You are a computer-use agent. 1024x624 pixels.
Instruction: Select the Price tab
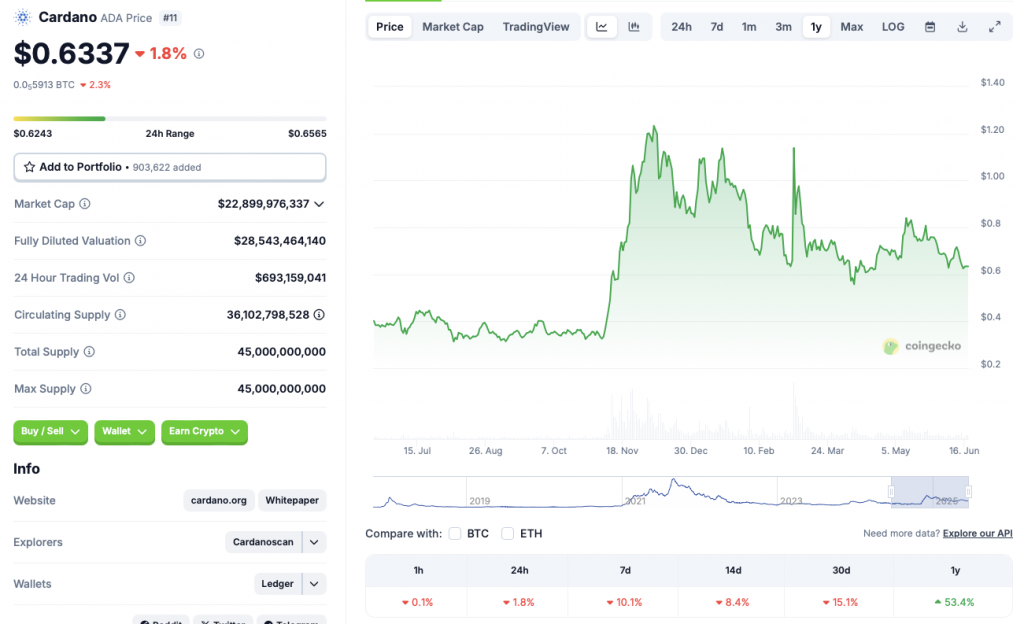pos(390,27)
